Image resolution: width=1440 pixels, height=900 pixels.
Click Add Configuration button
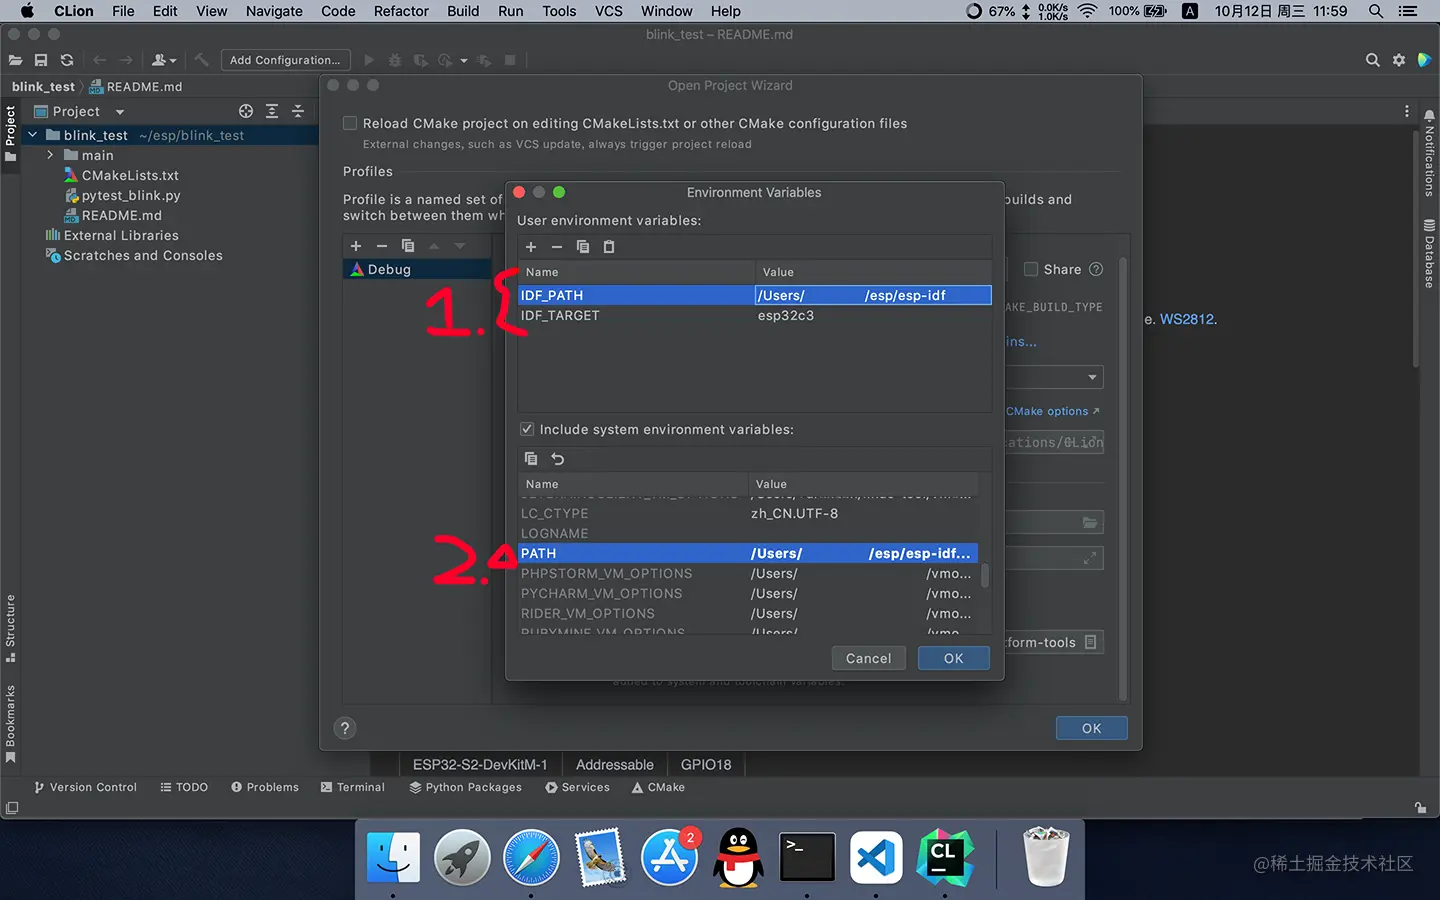[x=285, y=60]
